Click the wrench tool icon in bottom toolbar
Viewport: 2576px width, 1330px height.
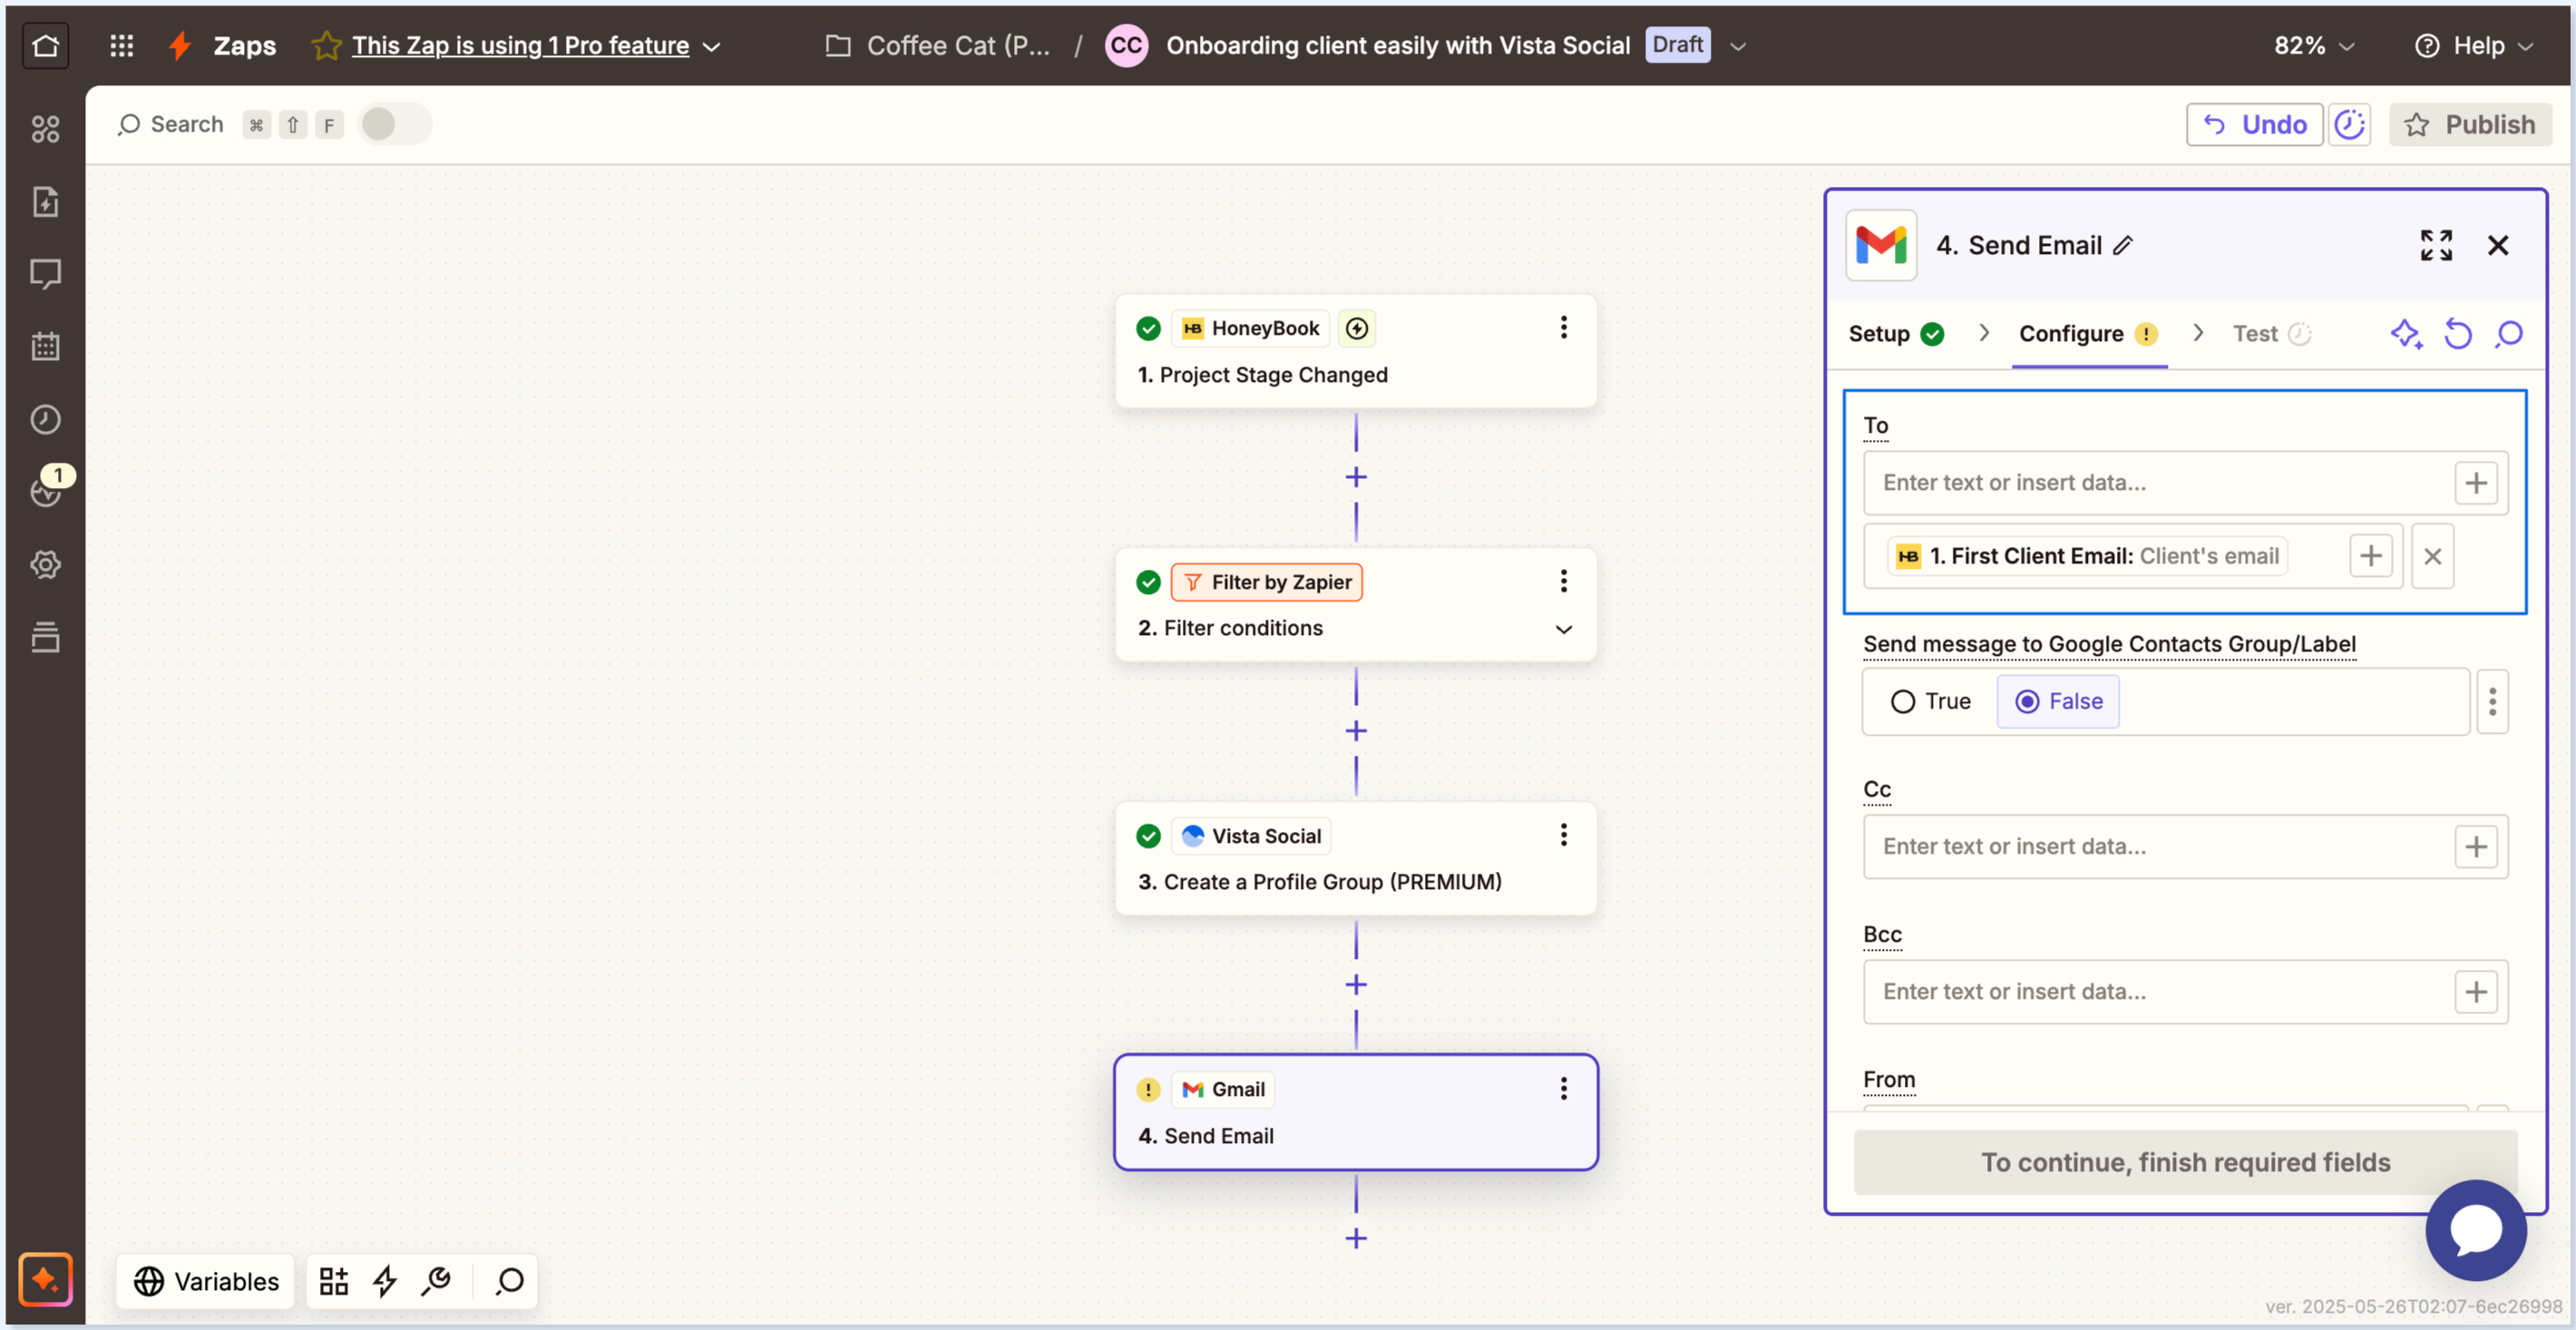pos(436,1282)
